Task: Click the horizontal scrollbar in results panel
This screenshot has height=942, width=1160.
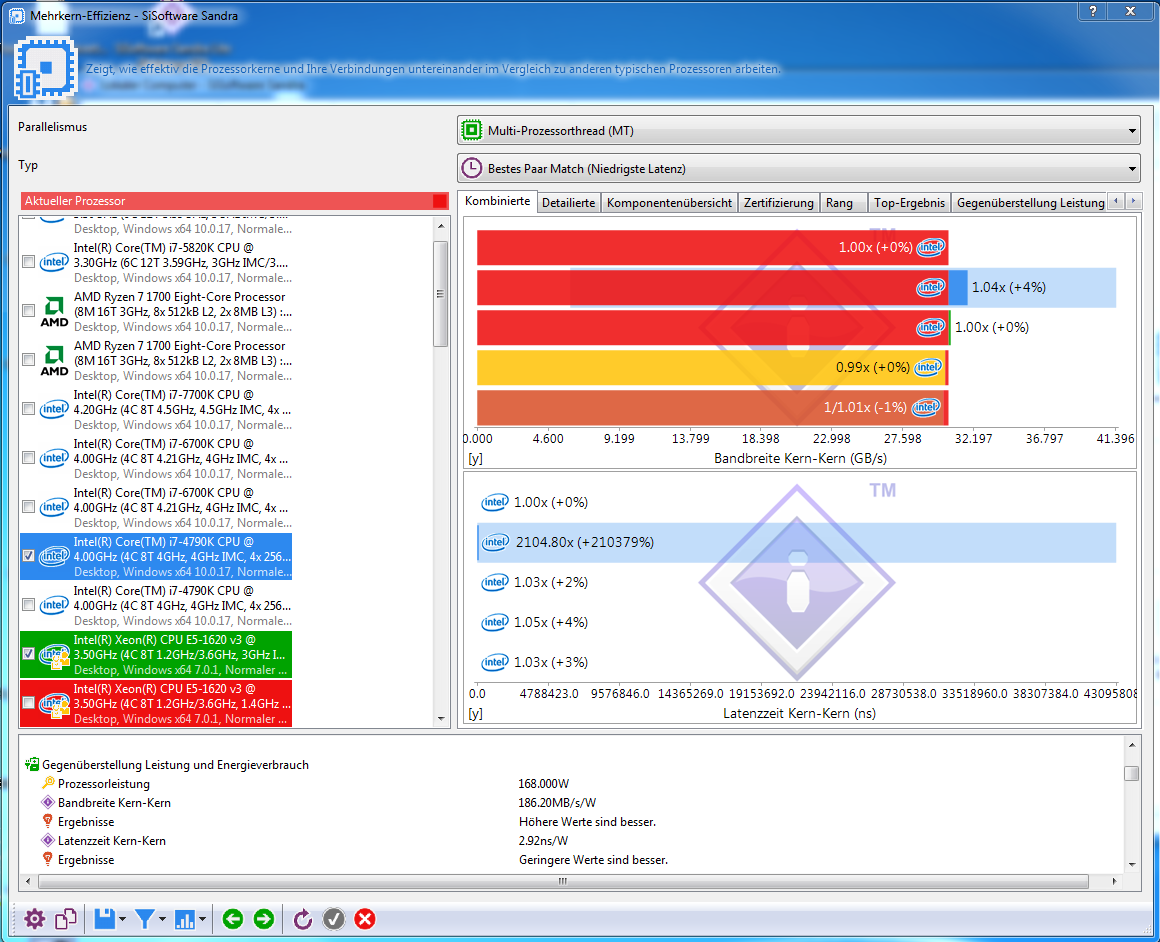Action: coord(563,881)
